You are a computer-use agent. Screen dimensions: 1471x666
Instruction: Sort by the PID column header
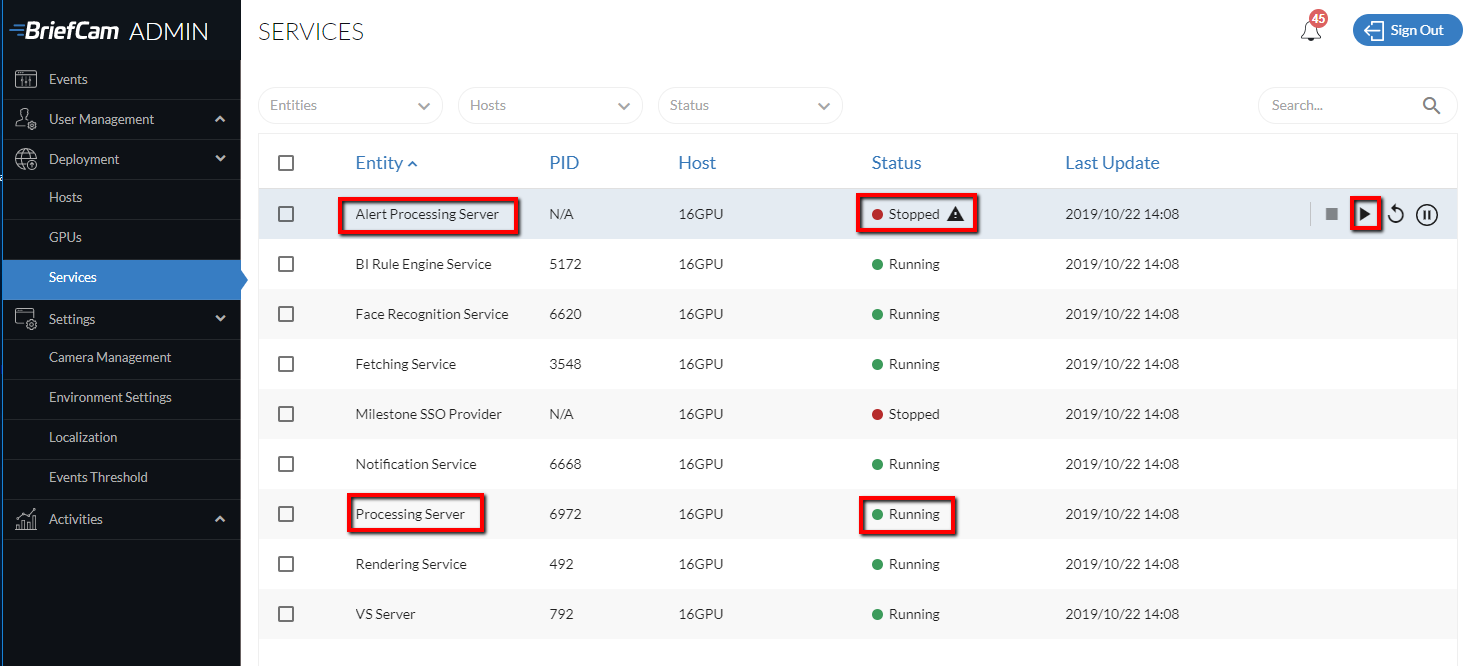click(564, 163)
